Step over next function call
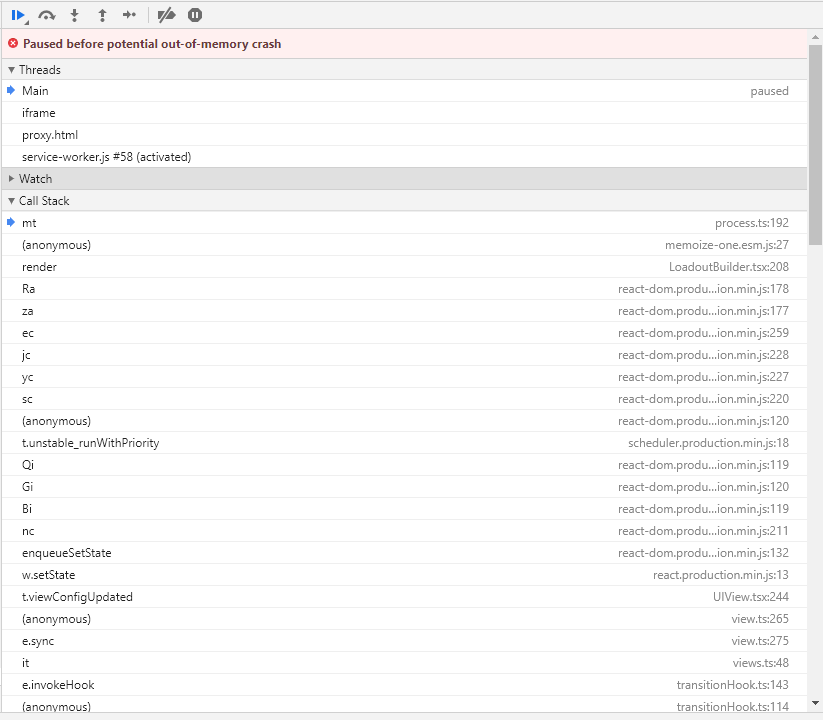Screen dimensions: 823x720 pyautogui.click(x=46, y=14)
